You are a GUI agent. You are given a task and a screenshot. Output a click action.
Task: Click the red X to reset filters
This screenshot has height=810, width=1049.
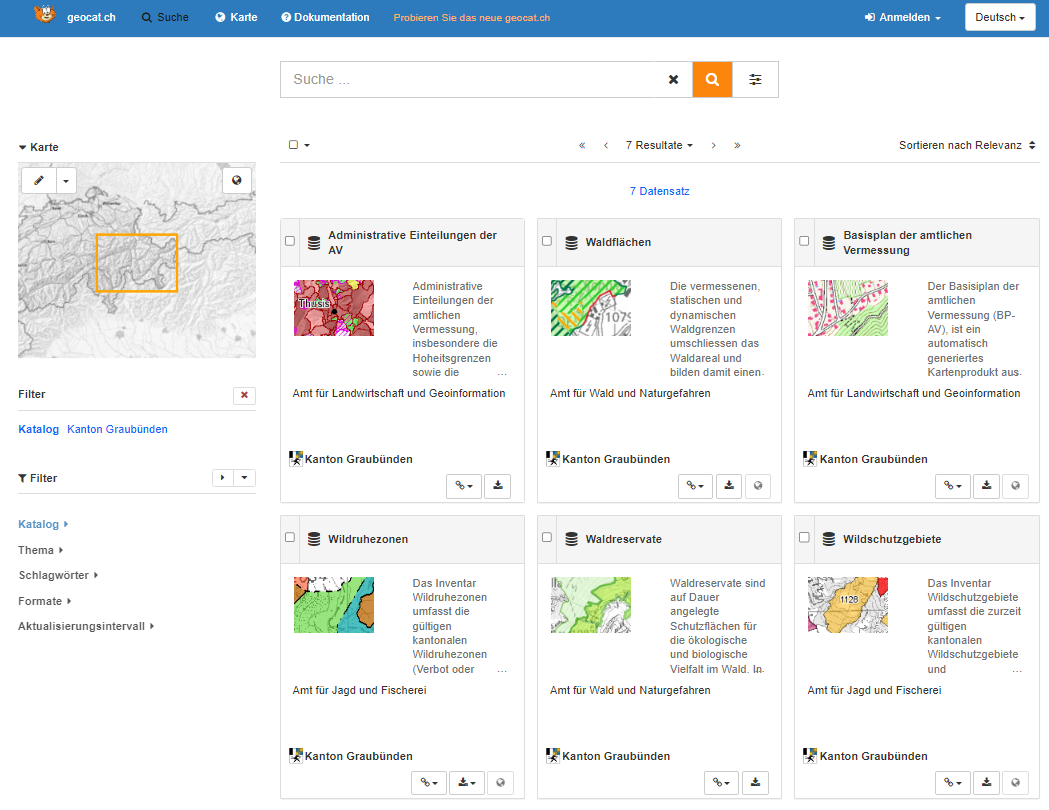244,395
